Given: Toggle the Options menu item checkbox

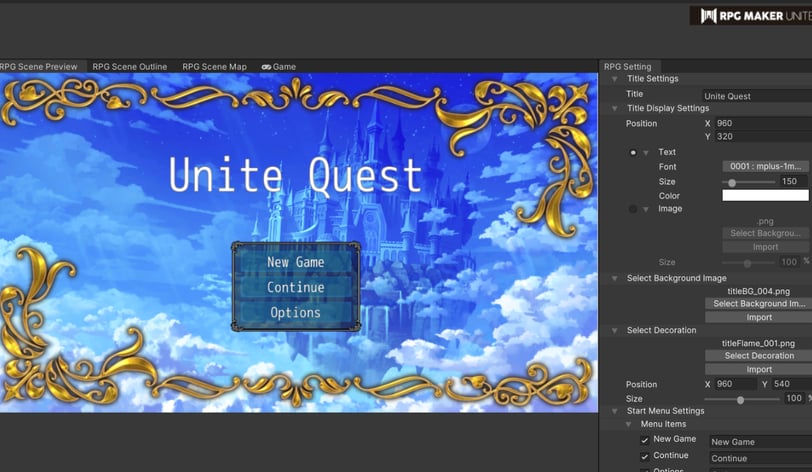Looking at the screenshot, I should [644, 470].
